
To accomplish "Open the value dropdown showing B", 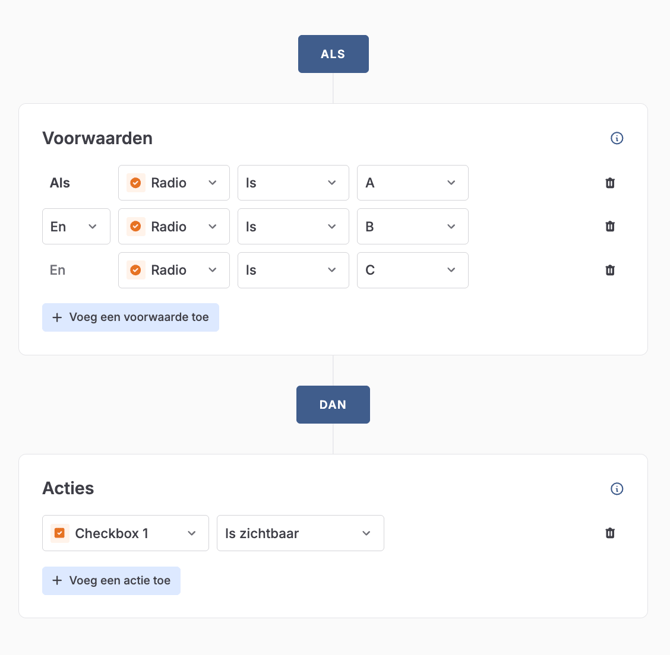I will [x=412, y=227].
